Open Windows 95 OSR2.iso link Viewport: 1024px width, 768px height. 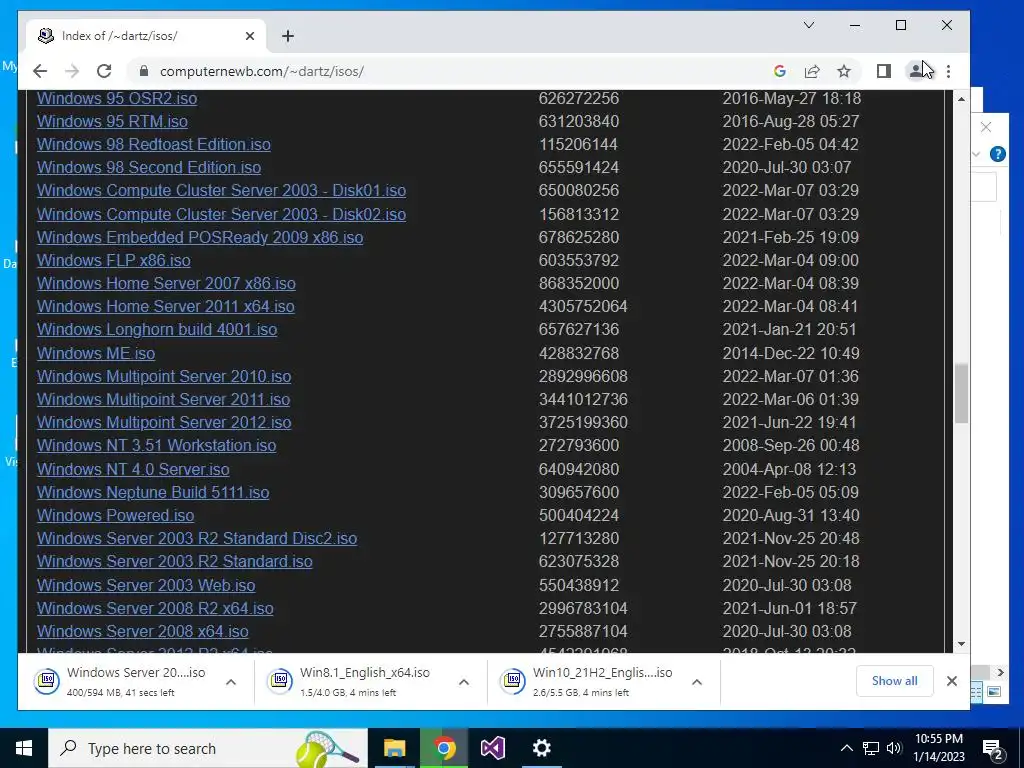pos(117,99)
